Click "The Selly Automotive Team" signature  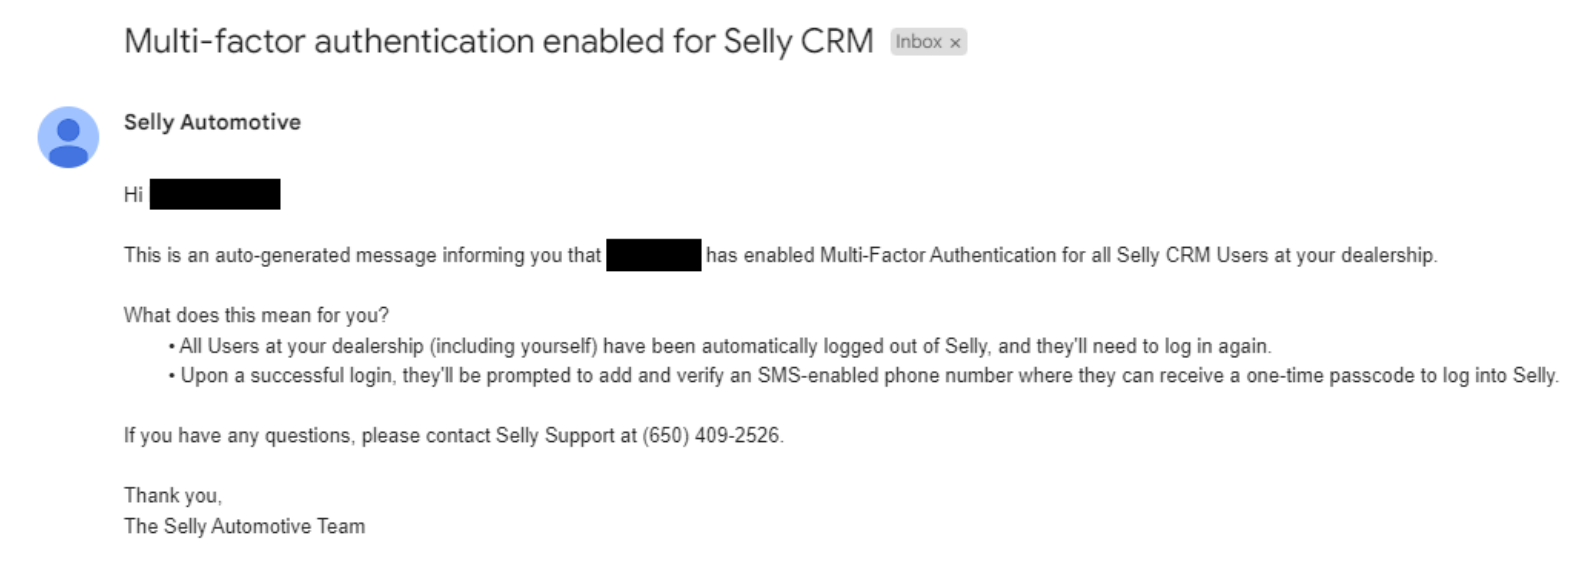[244, 526]
